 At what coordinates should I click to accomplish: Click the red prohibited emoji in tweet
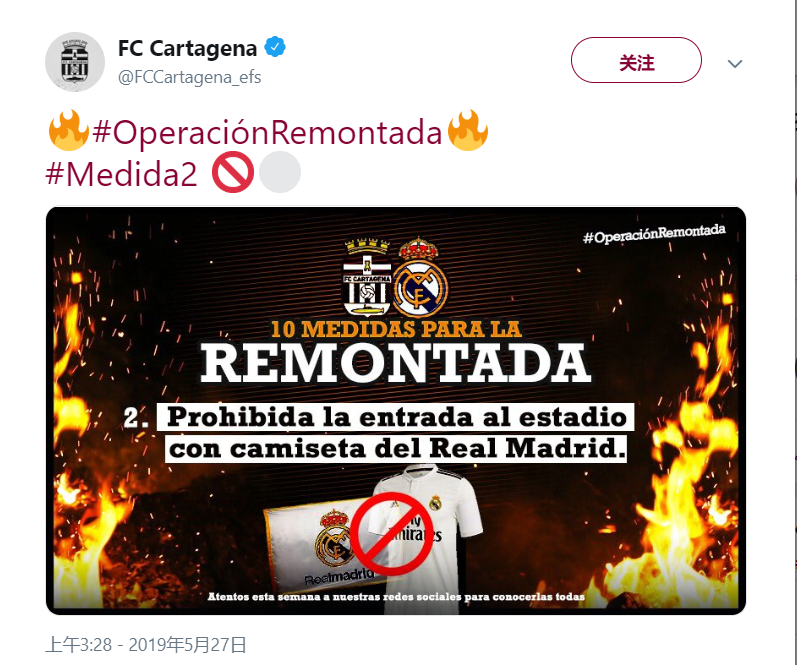click(x=233, y=172)
